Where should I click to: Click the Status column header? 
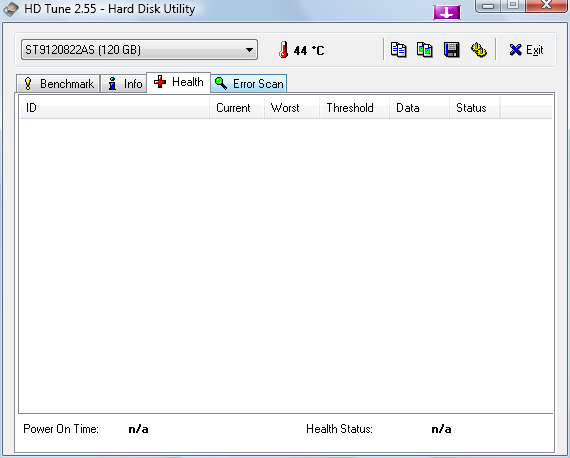tap(475, 108)
